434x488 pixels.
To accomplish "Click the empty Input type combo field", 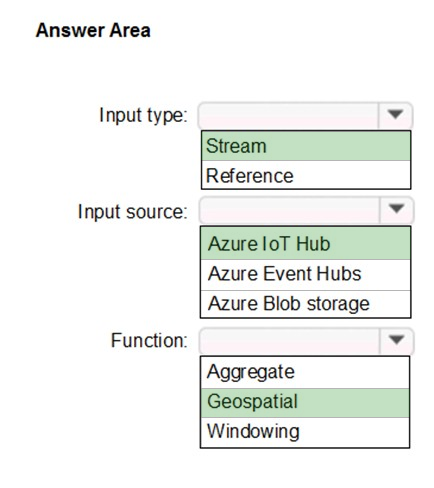I will pos(289,116).
